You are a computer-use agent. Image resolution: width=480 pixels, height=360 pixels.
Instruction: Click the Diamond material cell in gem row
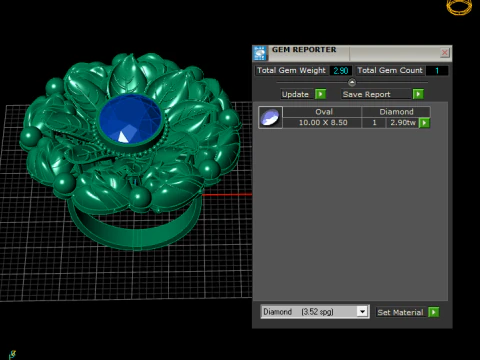[396, 112]
